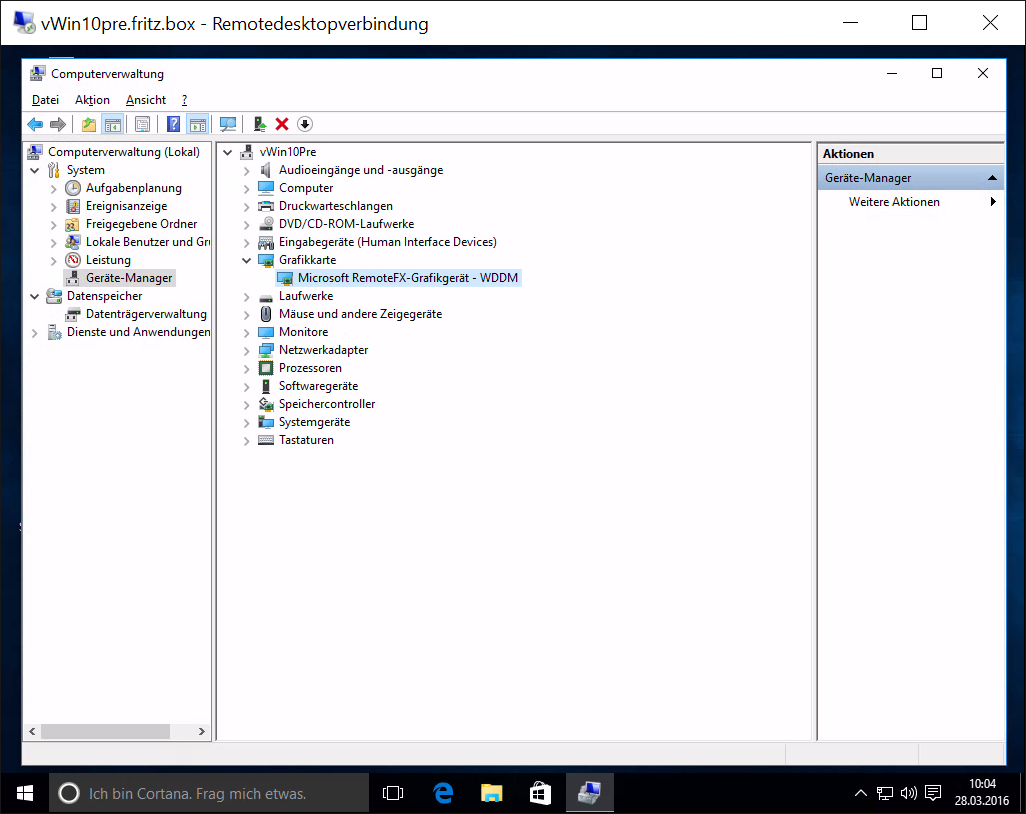Collapse the vWin10Pre device tree root

228,152
